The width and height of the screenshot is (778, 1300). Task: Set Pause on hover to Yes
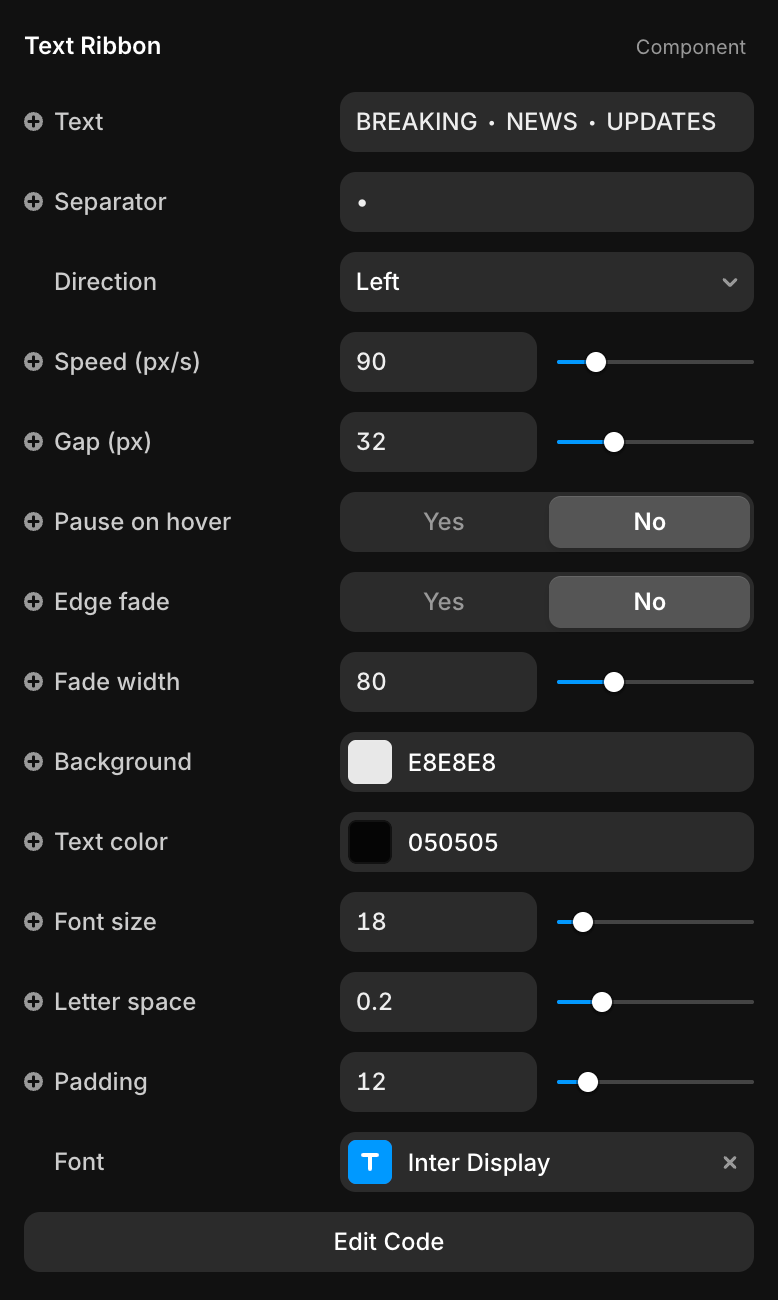tap(444, 522)
